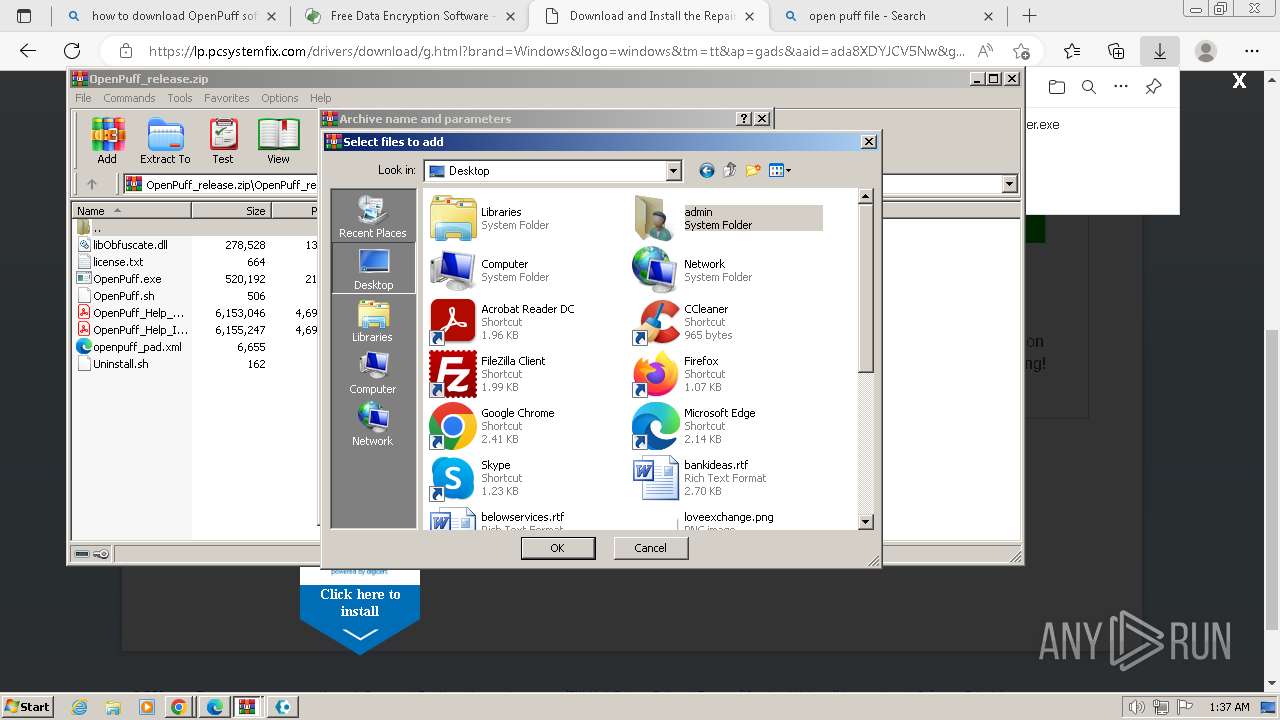This screenshot has width=1280, height=720.
Task: Open Internet Explorer from taskbar
Action: [x=81, y=707]
